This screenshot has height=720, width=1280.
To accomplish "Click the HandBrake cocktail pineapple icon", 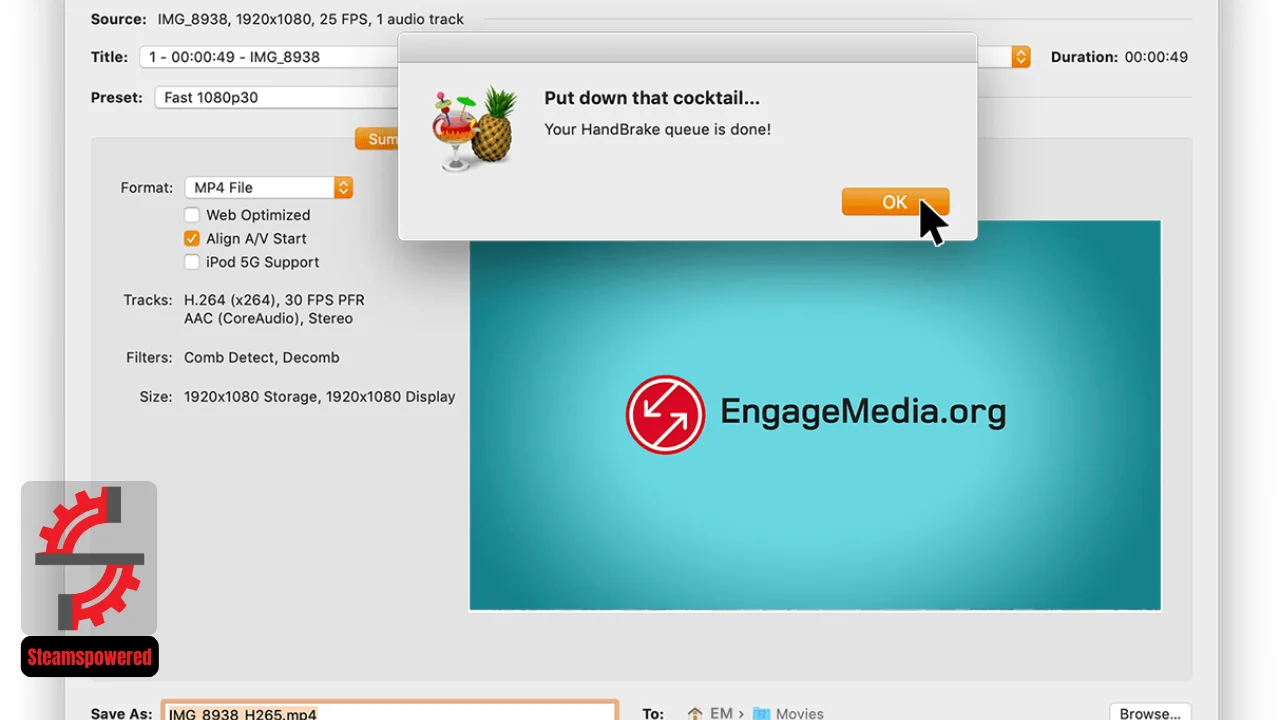I will click(x=474, y=129).
